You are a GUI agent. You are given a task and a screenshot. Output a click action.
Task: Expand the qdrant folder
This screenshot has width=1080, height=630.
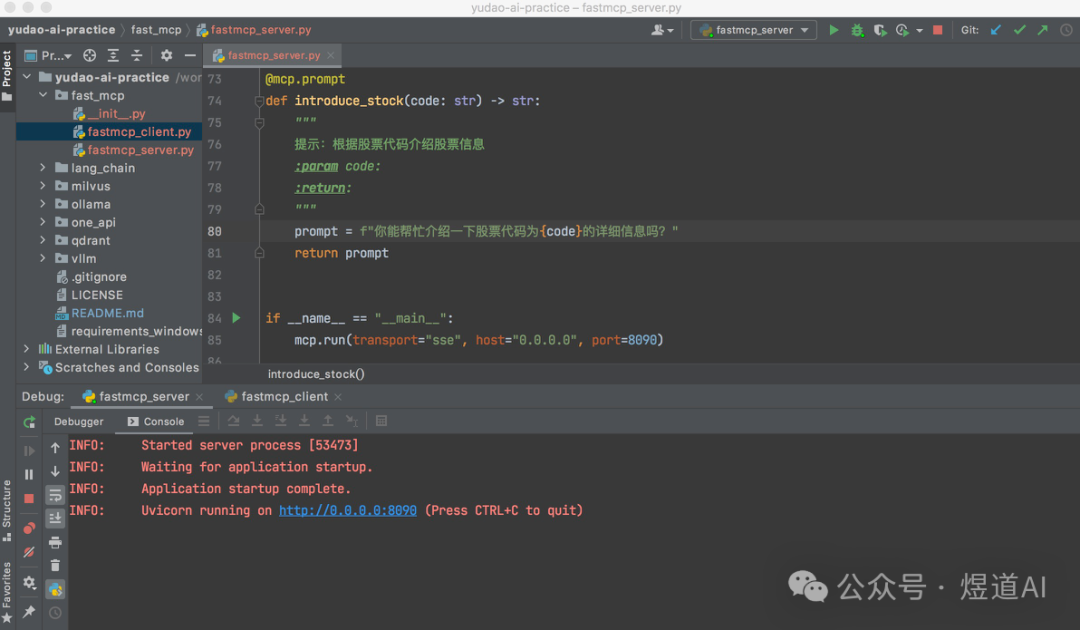click(x=43, y=240)
